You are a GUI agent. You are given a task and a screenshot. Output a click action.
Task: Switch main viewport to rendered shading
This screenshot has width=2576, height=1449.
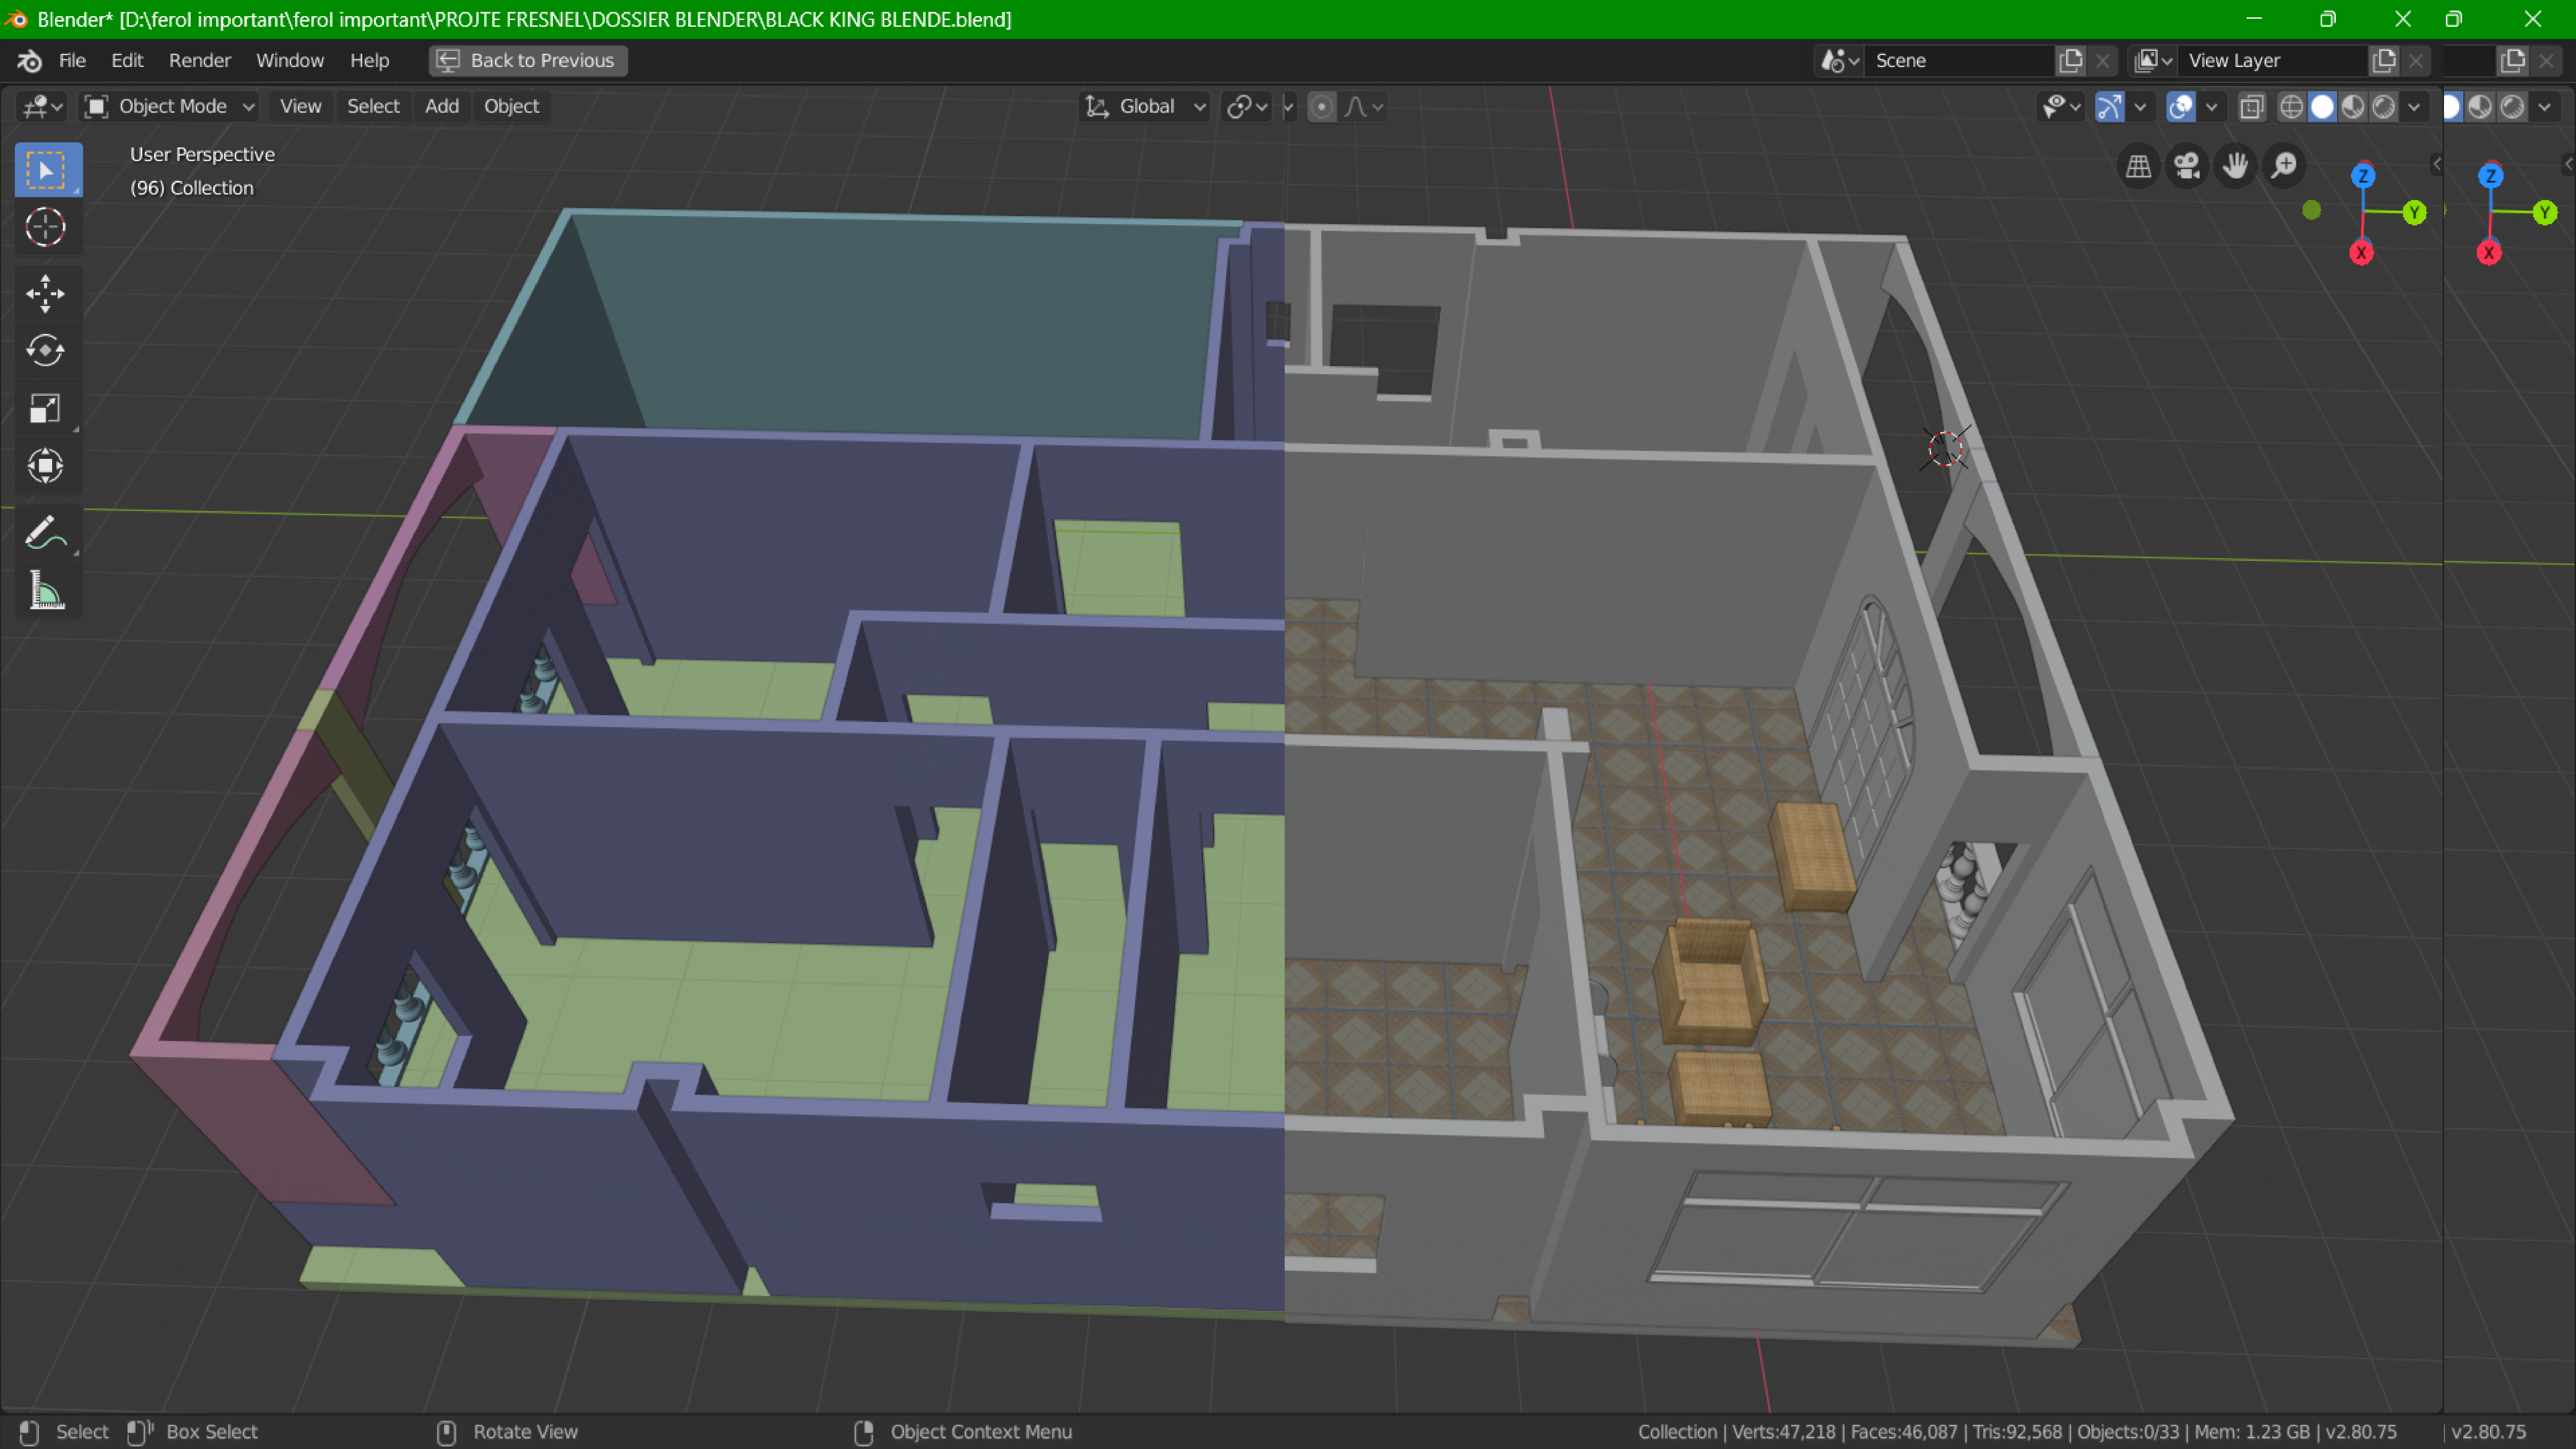pyautogui.click(x=2384, y=107)
